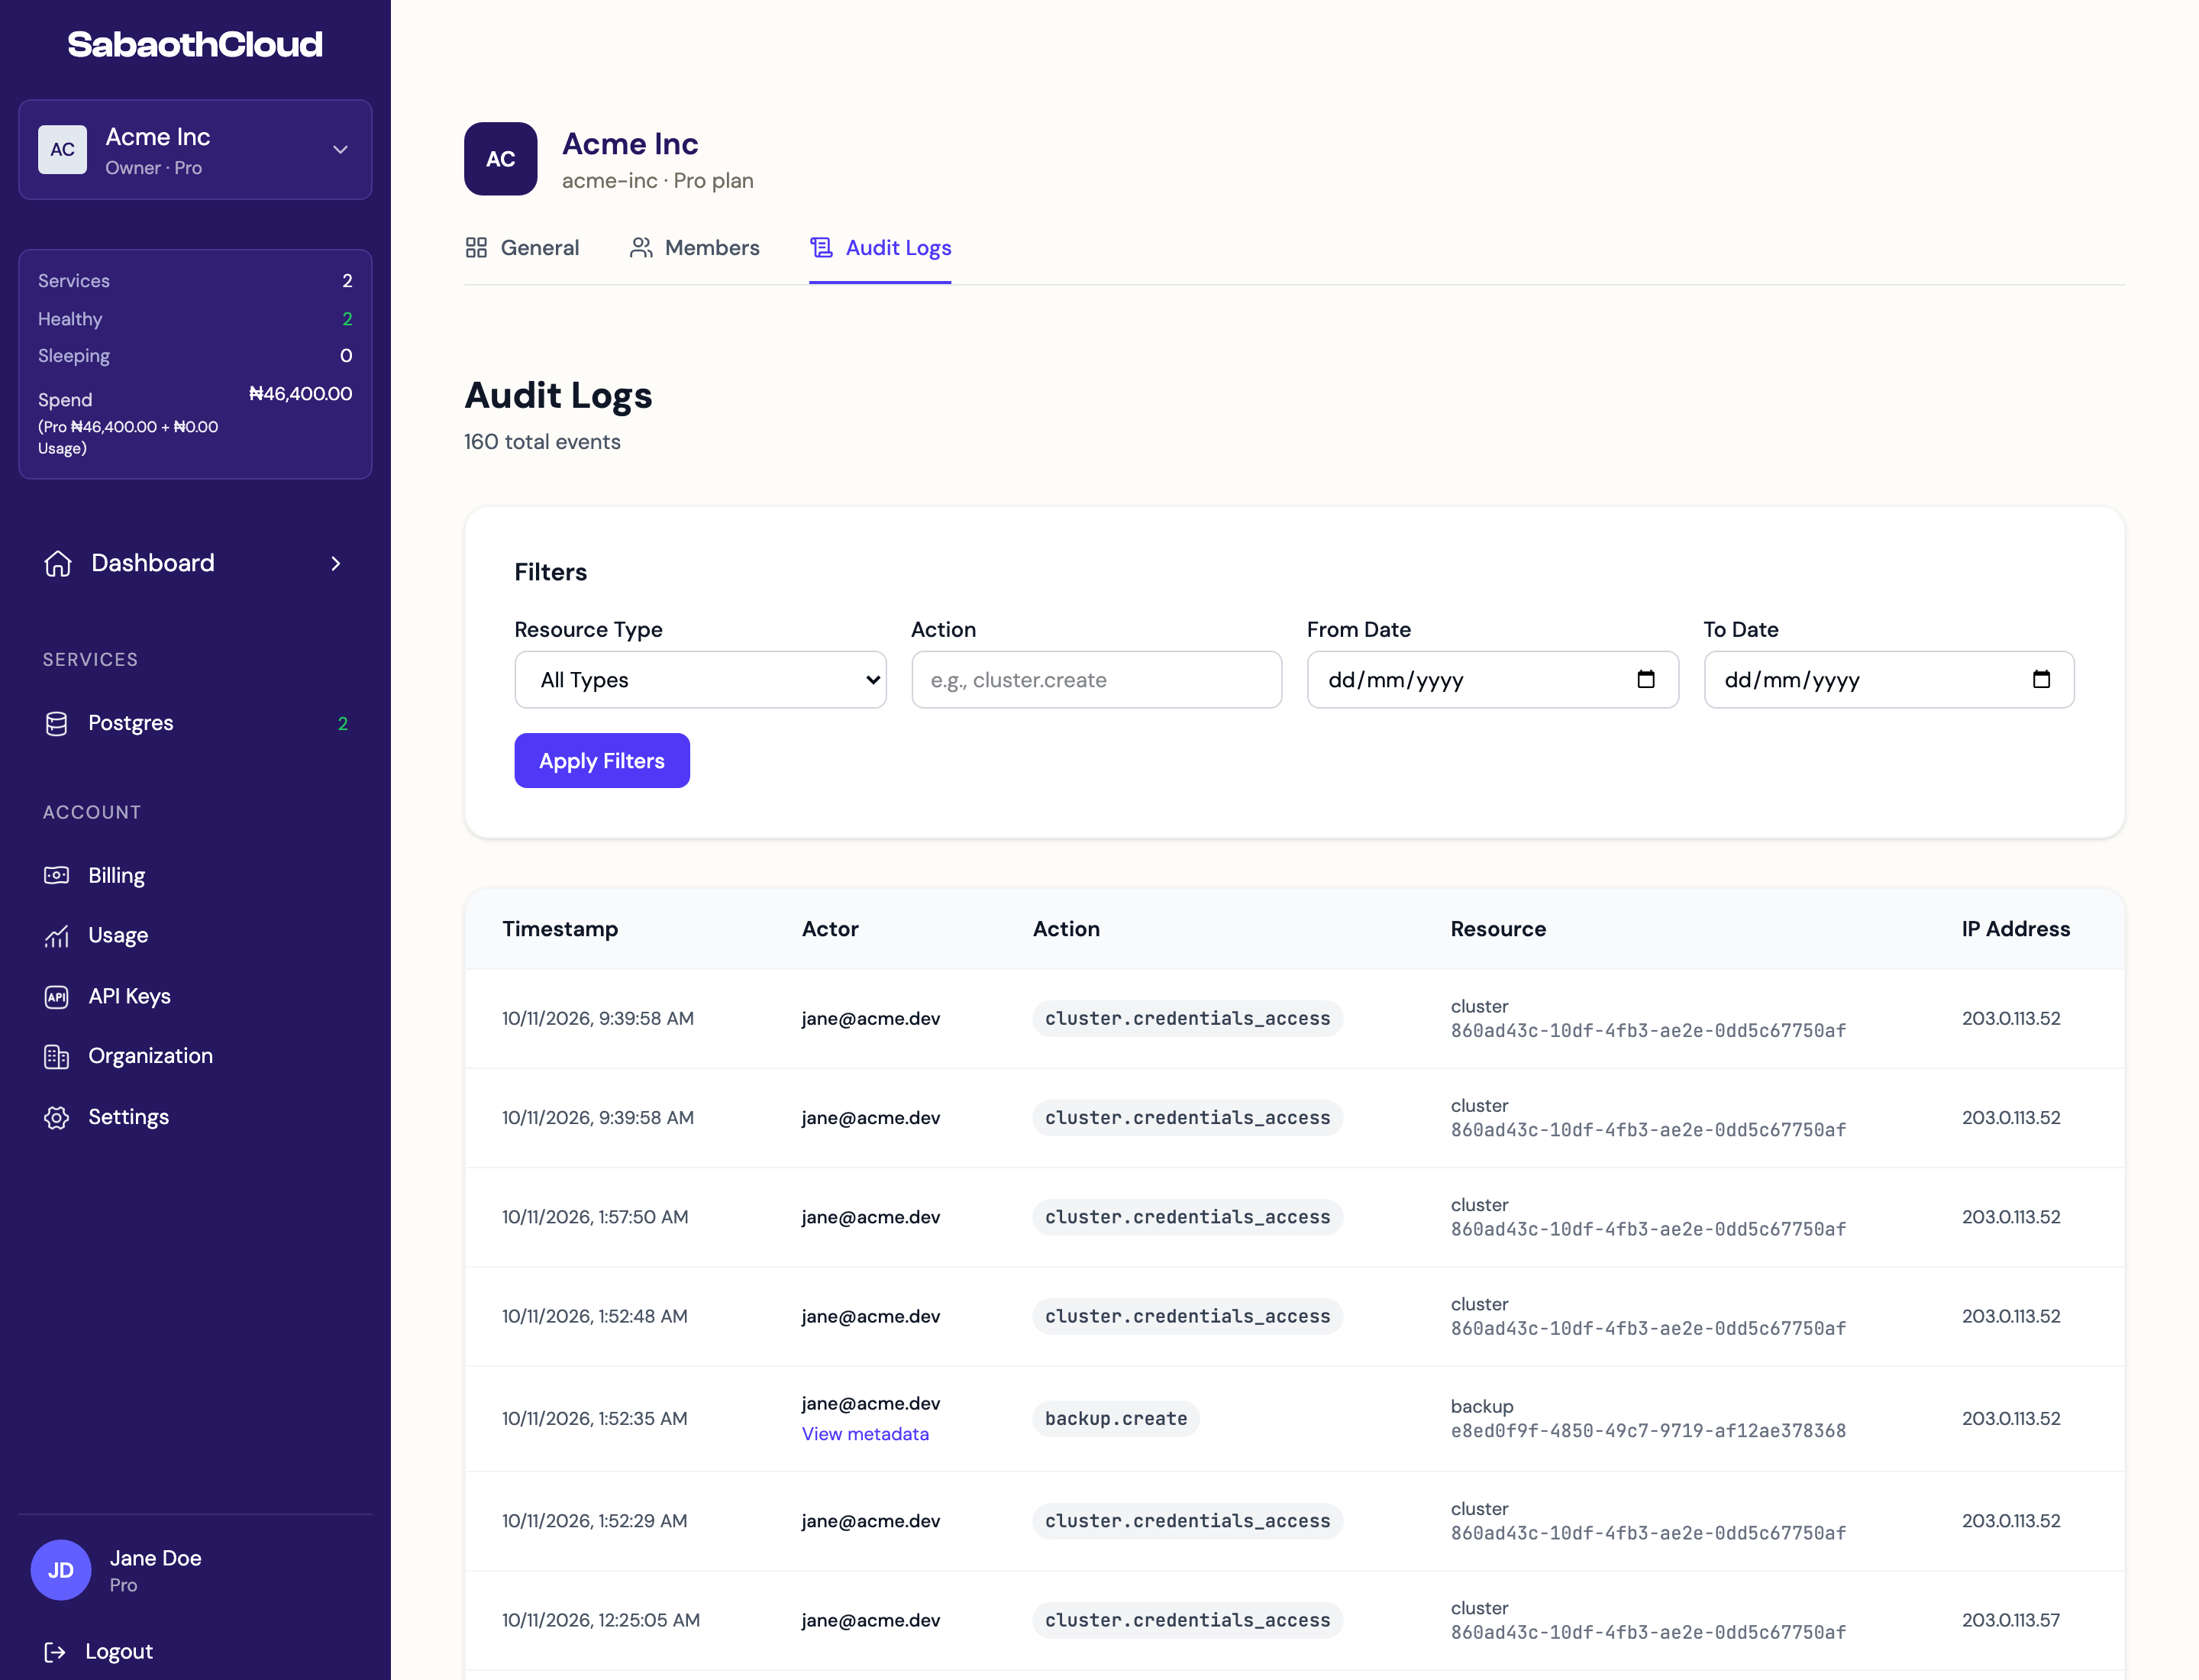Click the API Keys icon
This screenshot has height=1680, width=2199.
(57, 996)
